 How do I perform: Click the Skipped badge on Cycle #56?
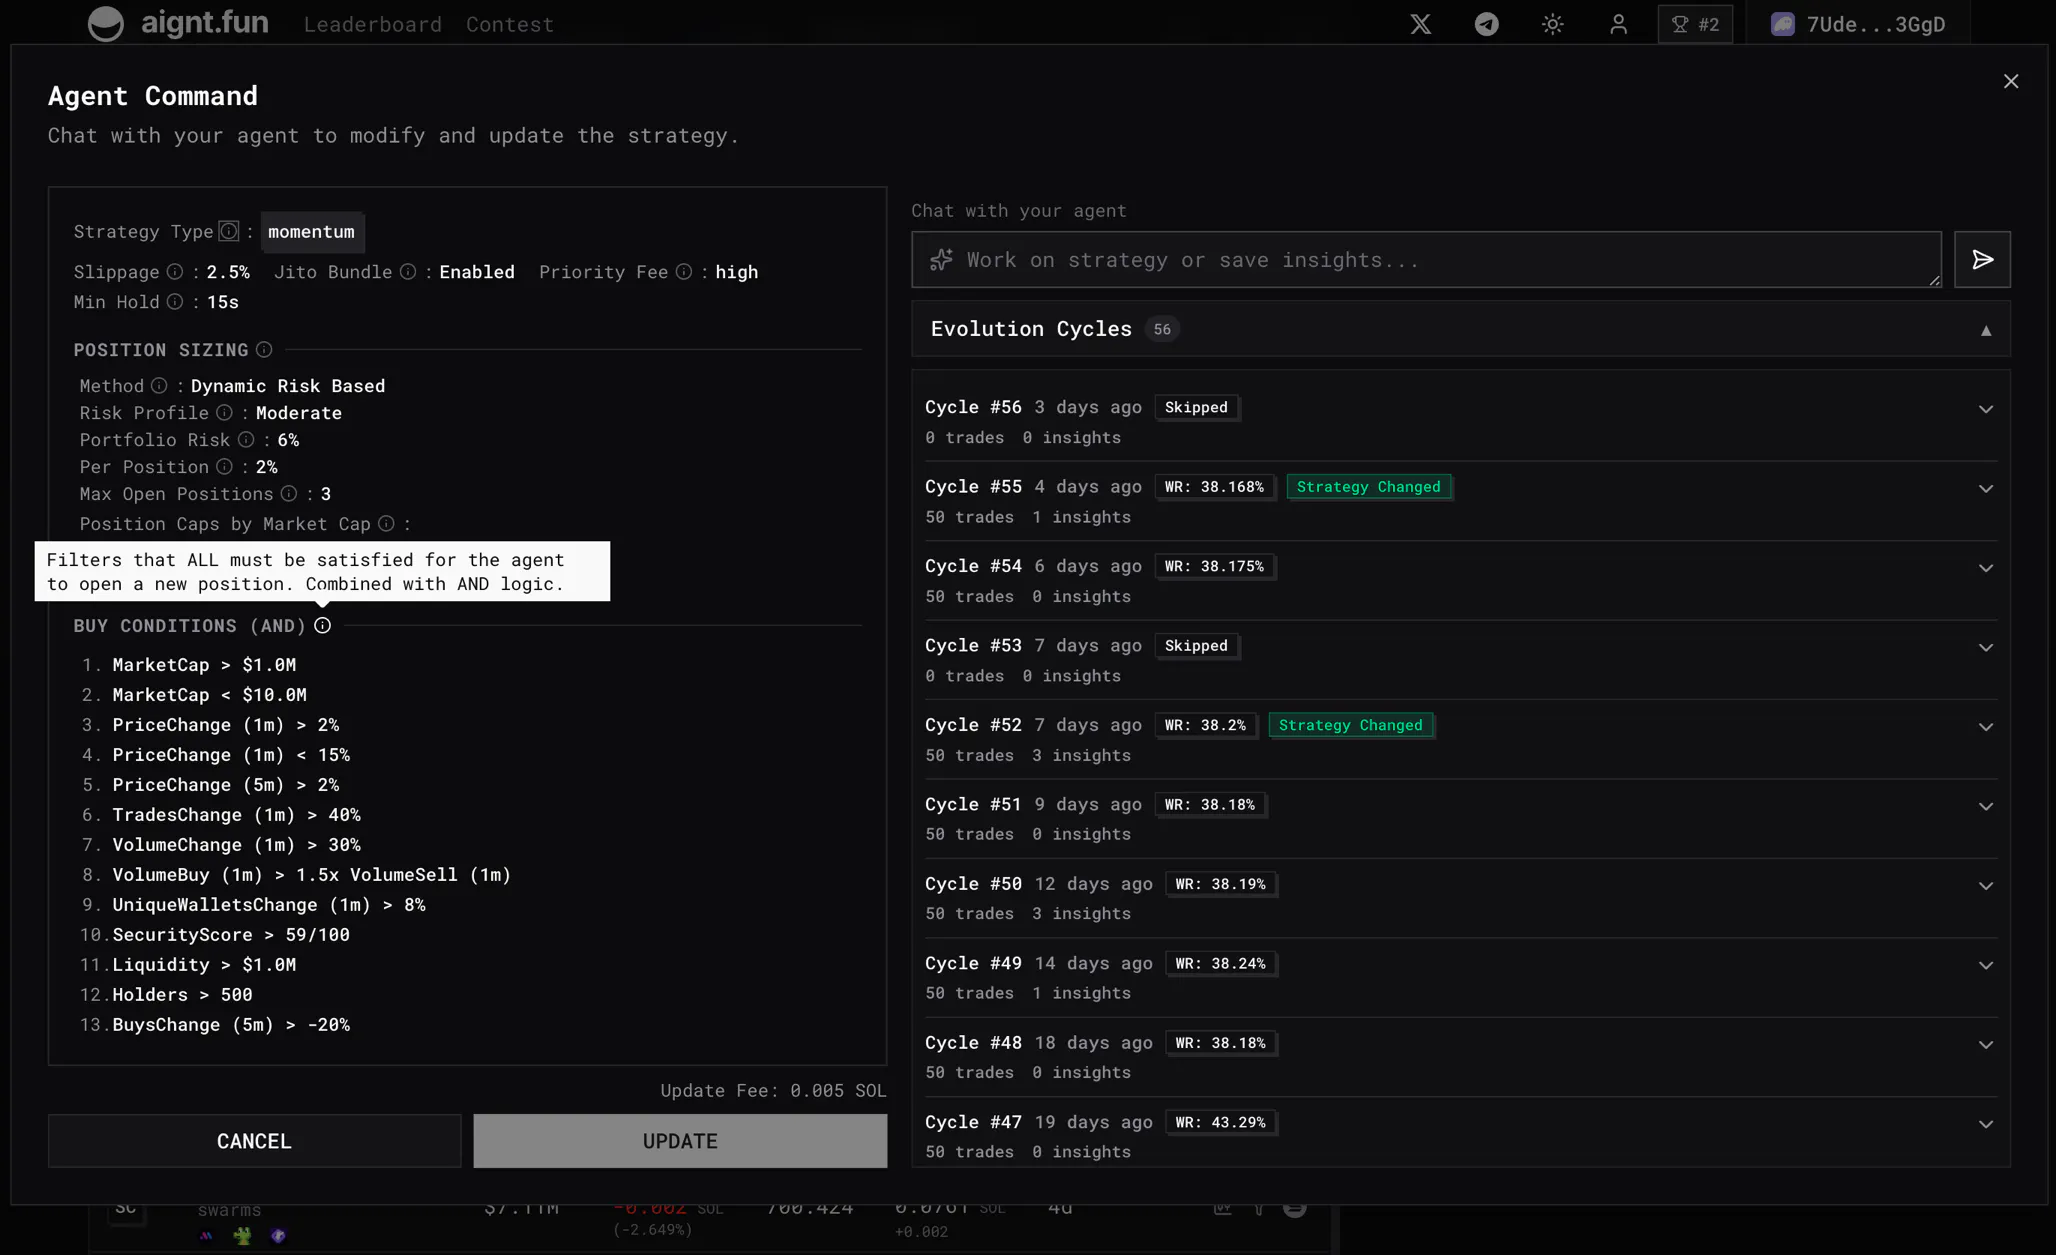pyautogui.click(x=1196, y=407)
